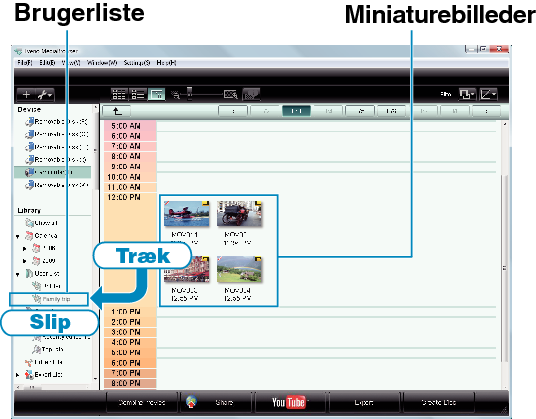This screenshot has height=419, width=536.
Task: Open the wrench settings tool dropdown
Action: pos(44,95)
